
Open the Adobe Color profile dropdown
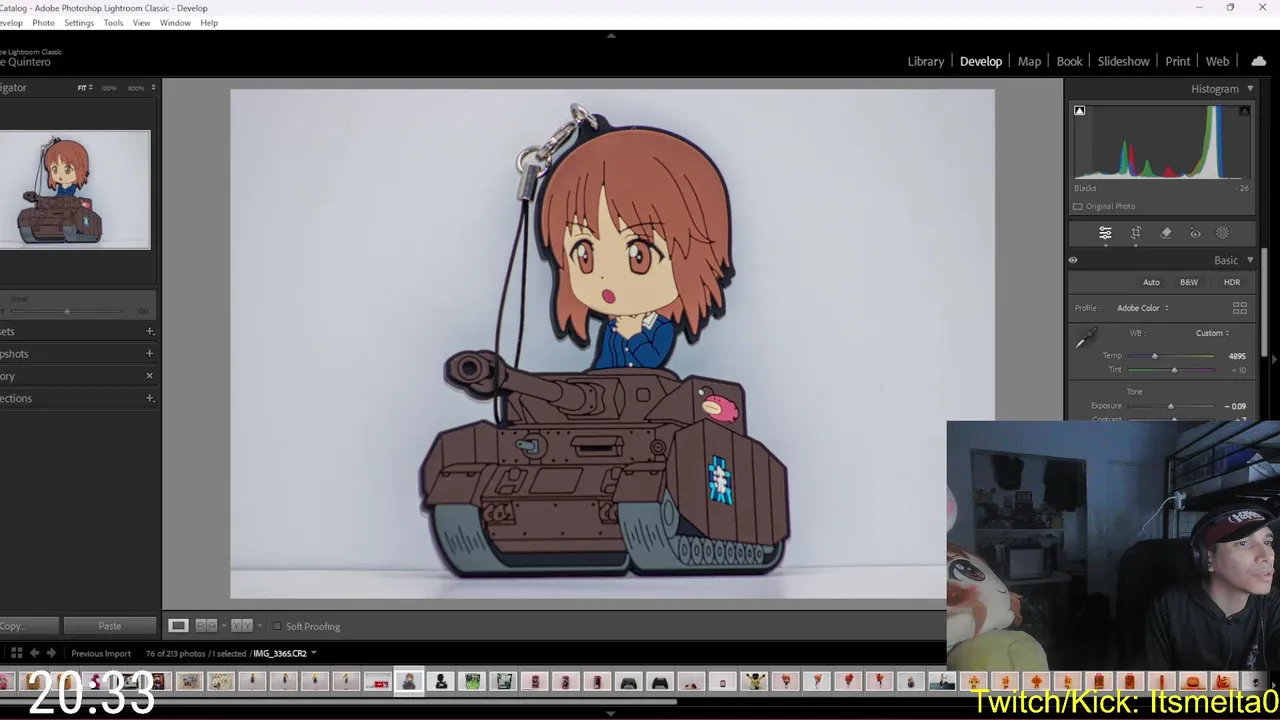(1142, 308)
